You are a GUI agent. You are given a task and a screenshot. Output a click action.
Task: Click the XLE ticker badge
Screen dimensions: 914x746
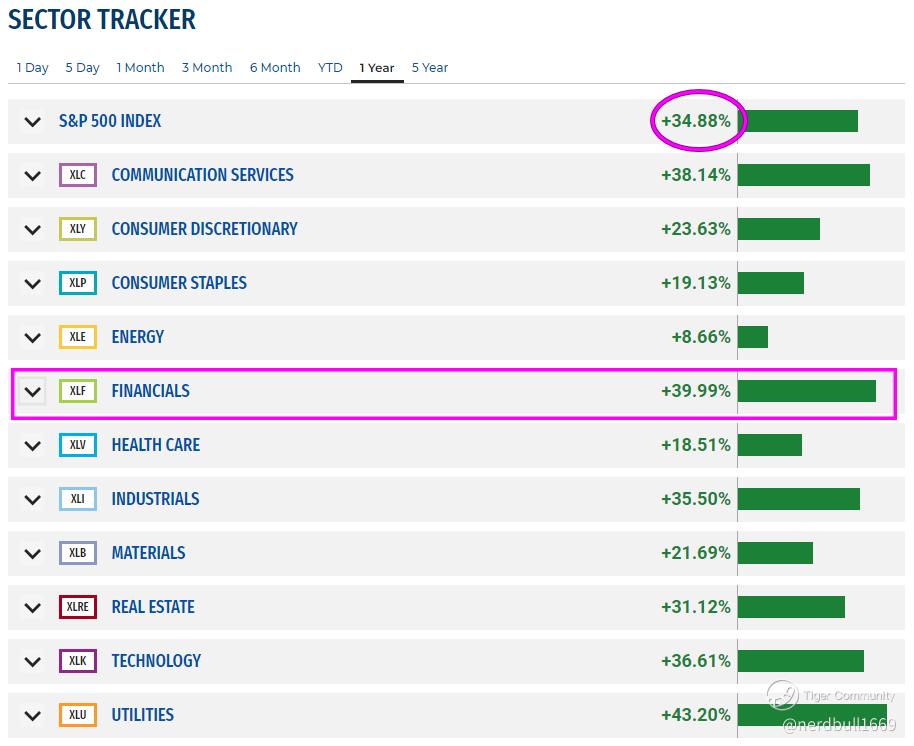(78, 337)
